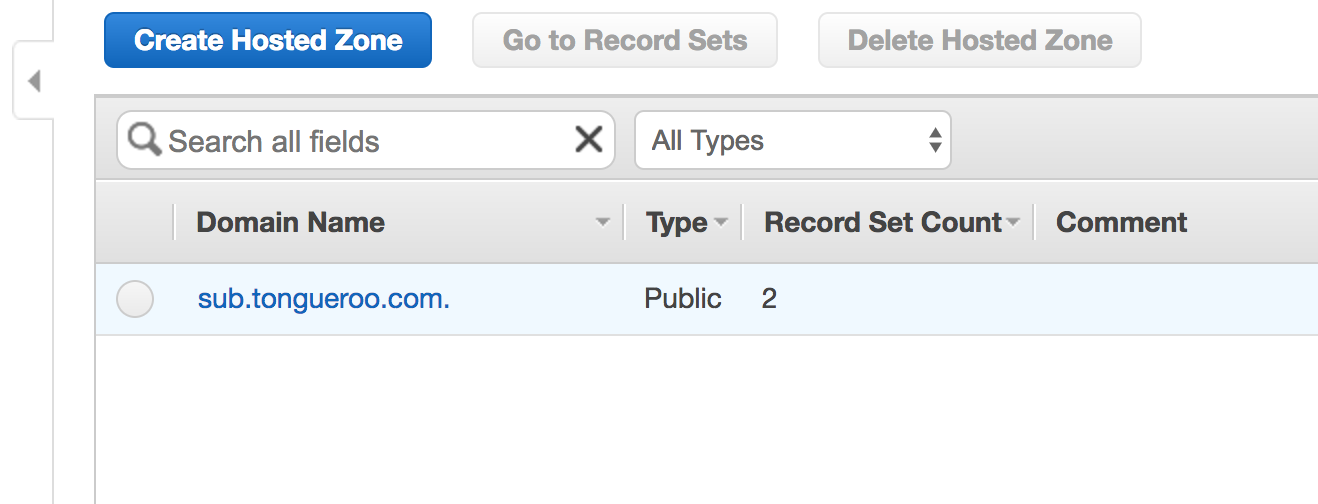
Task: Click the Domain Name sort arrow
Action: point(602,222)
